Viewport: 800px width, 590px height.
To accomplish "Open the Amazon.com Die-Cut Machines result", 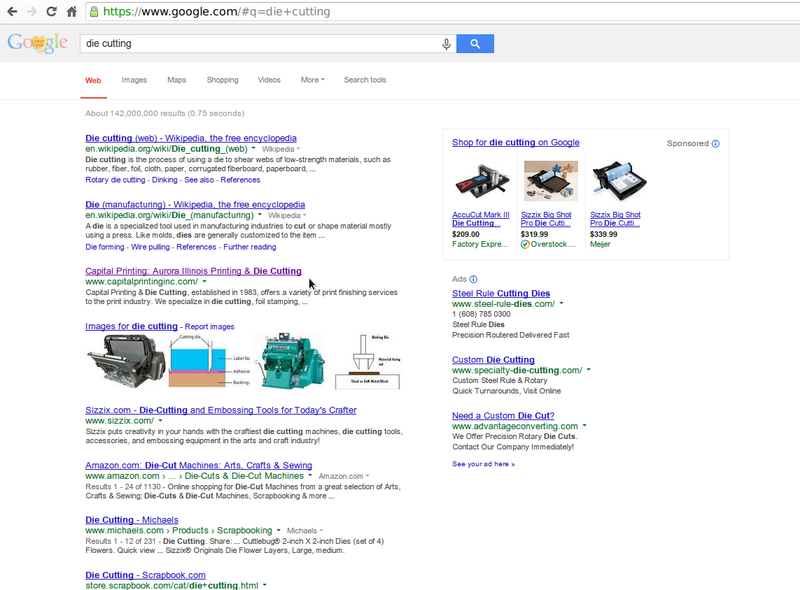I will (198, 465).
